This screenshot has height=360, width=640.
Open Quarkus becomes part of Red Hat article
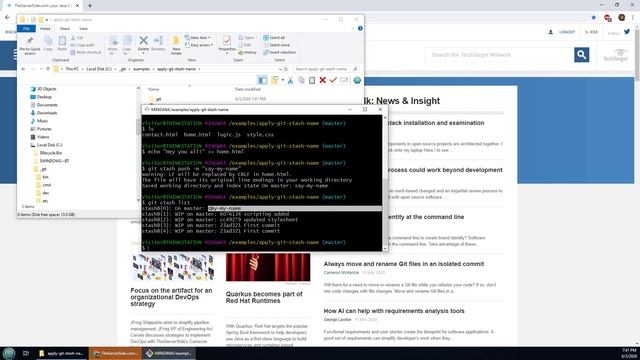(264, 298)
